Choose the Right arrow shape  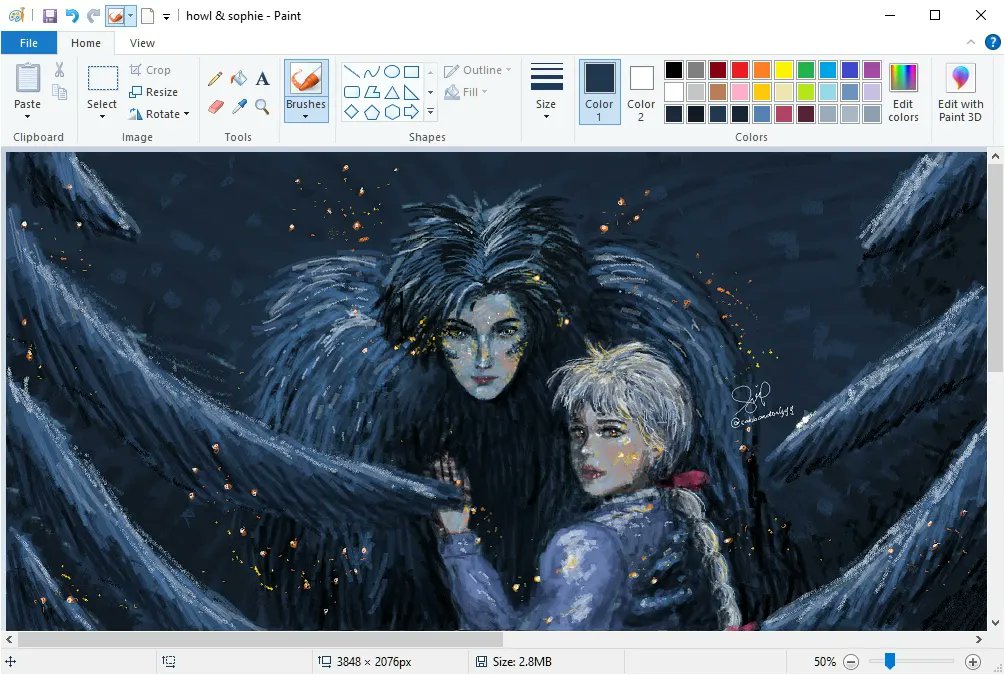412,112
